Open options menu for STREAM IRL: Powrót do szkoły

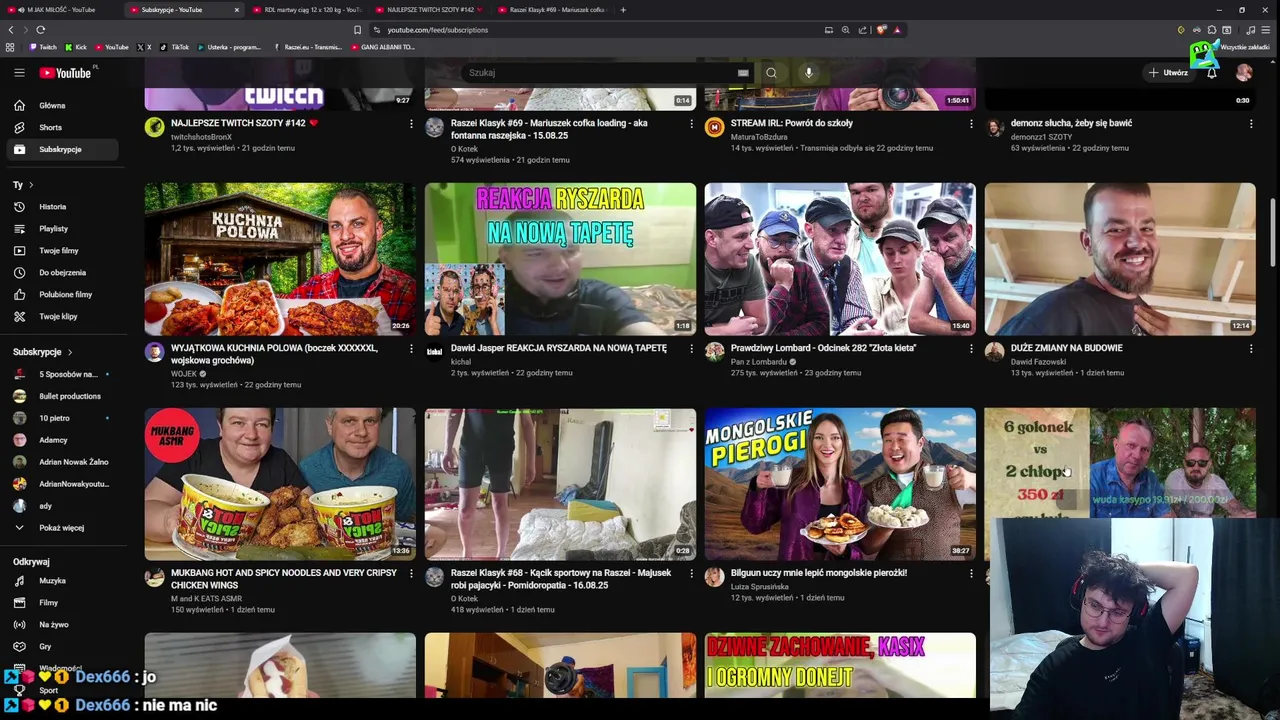(971, 124)
